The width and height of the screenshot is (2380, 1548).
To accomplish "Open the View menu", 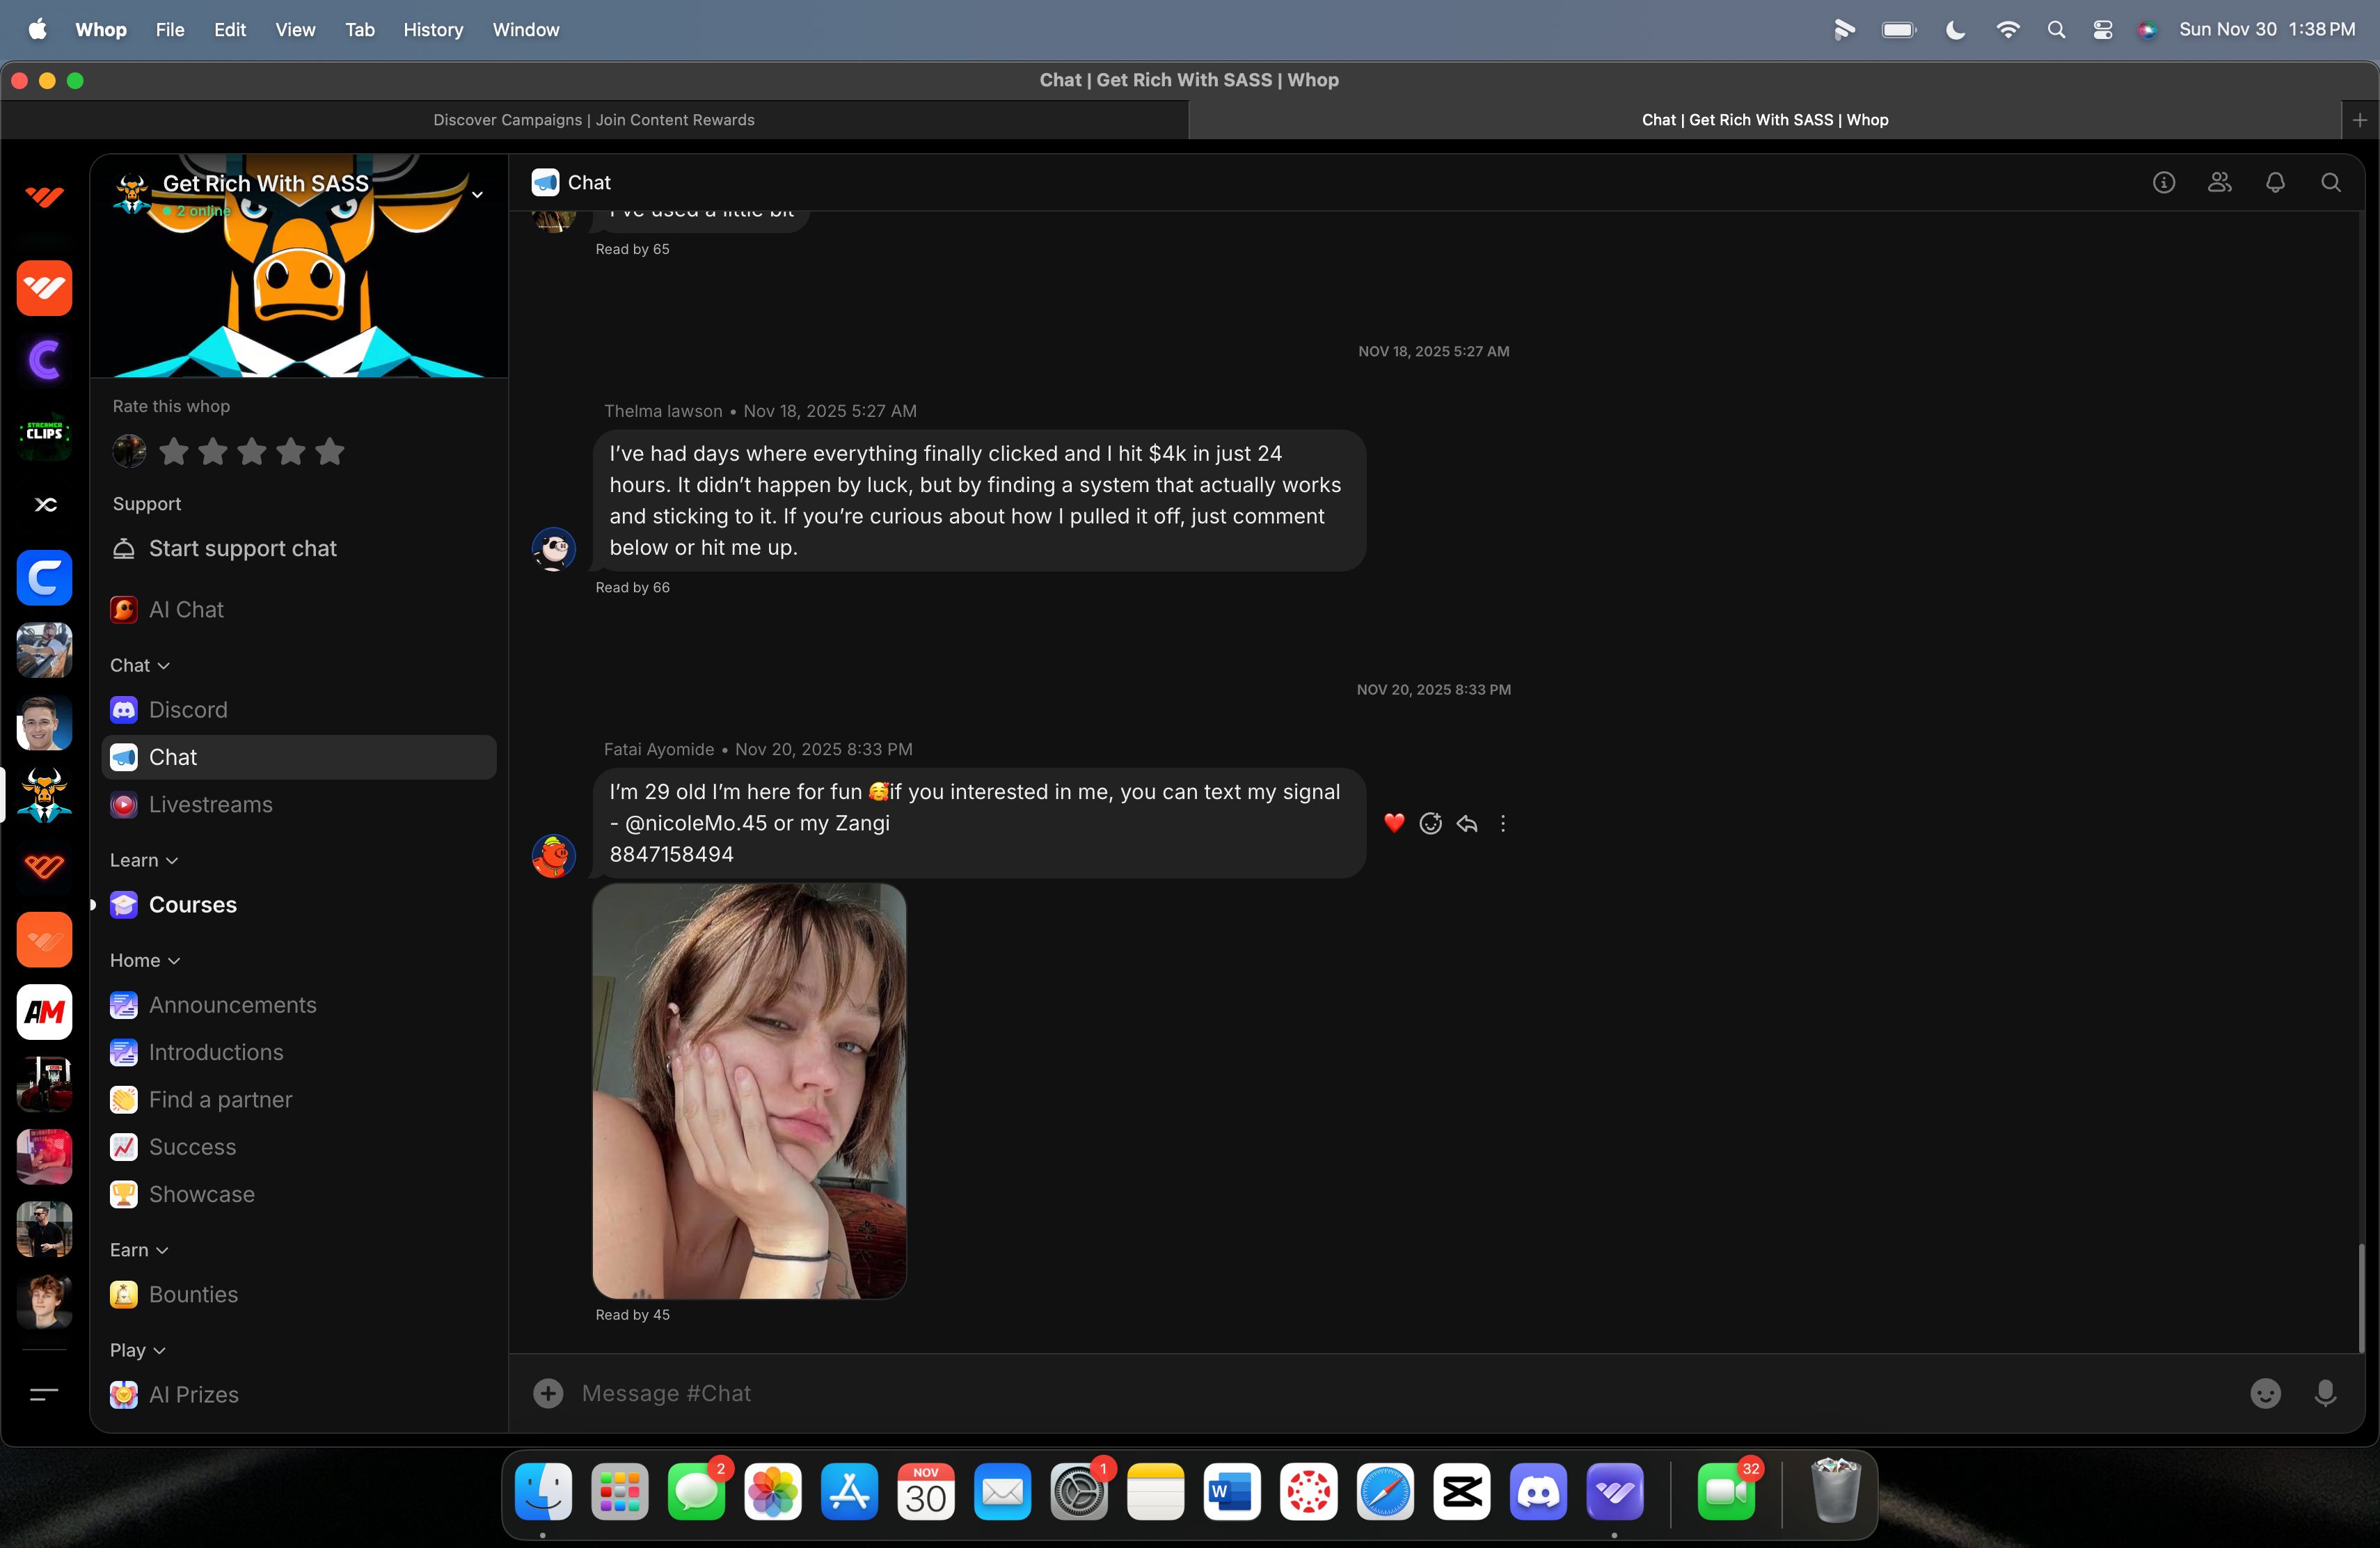I will coord(295,30).
